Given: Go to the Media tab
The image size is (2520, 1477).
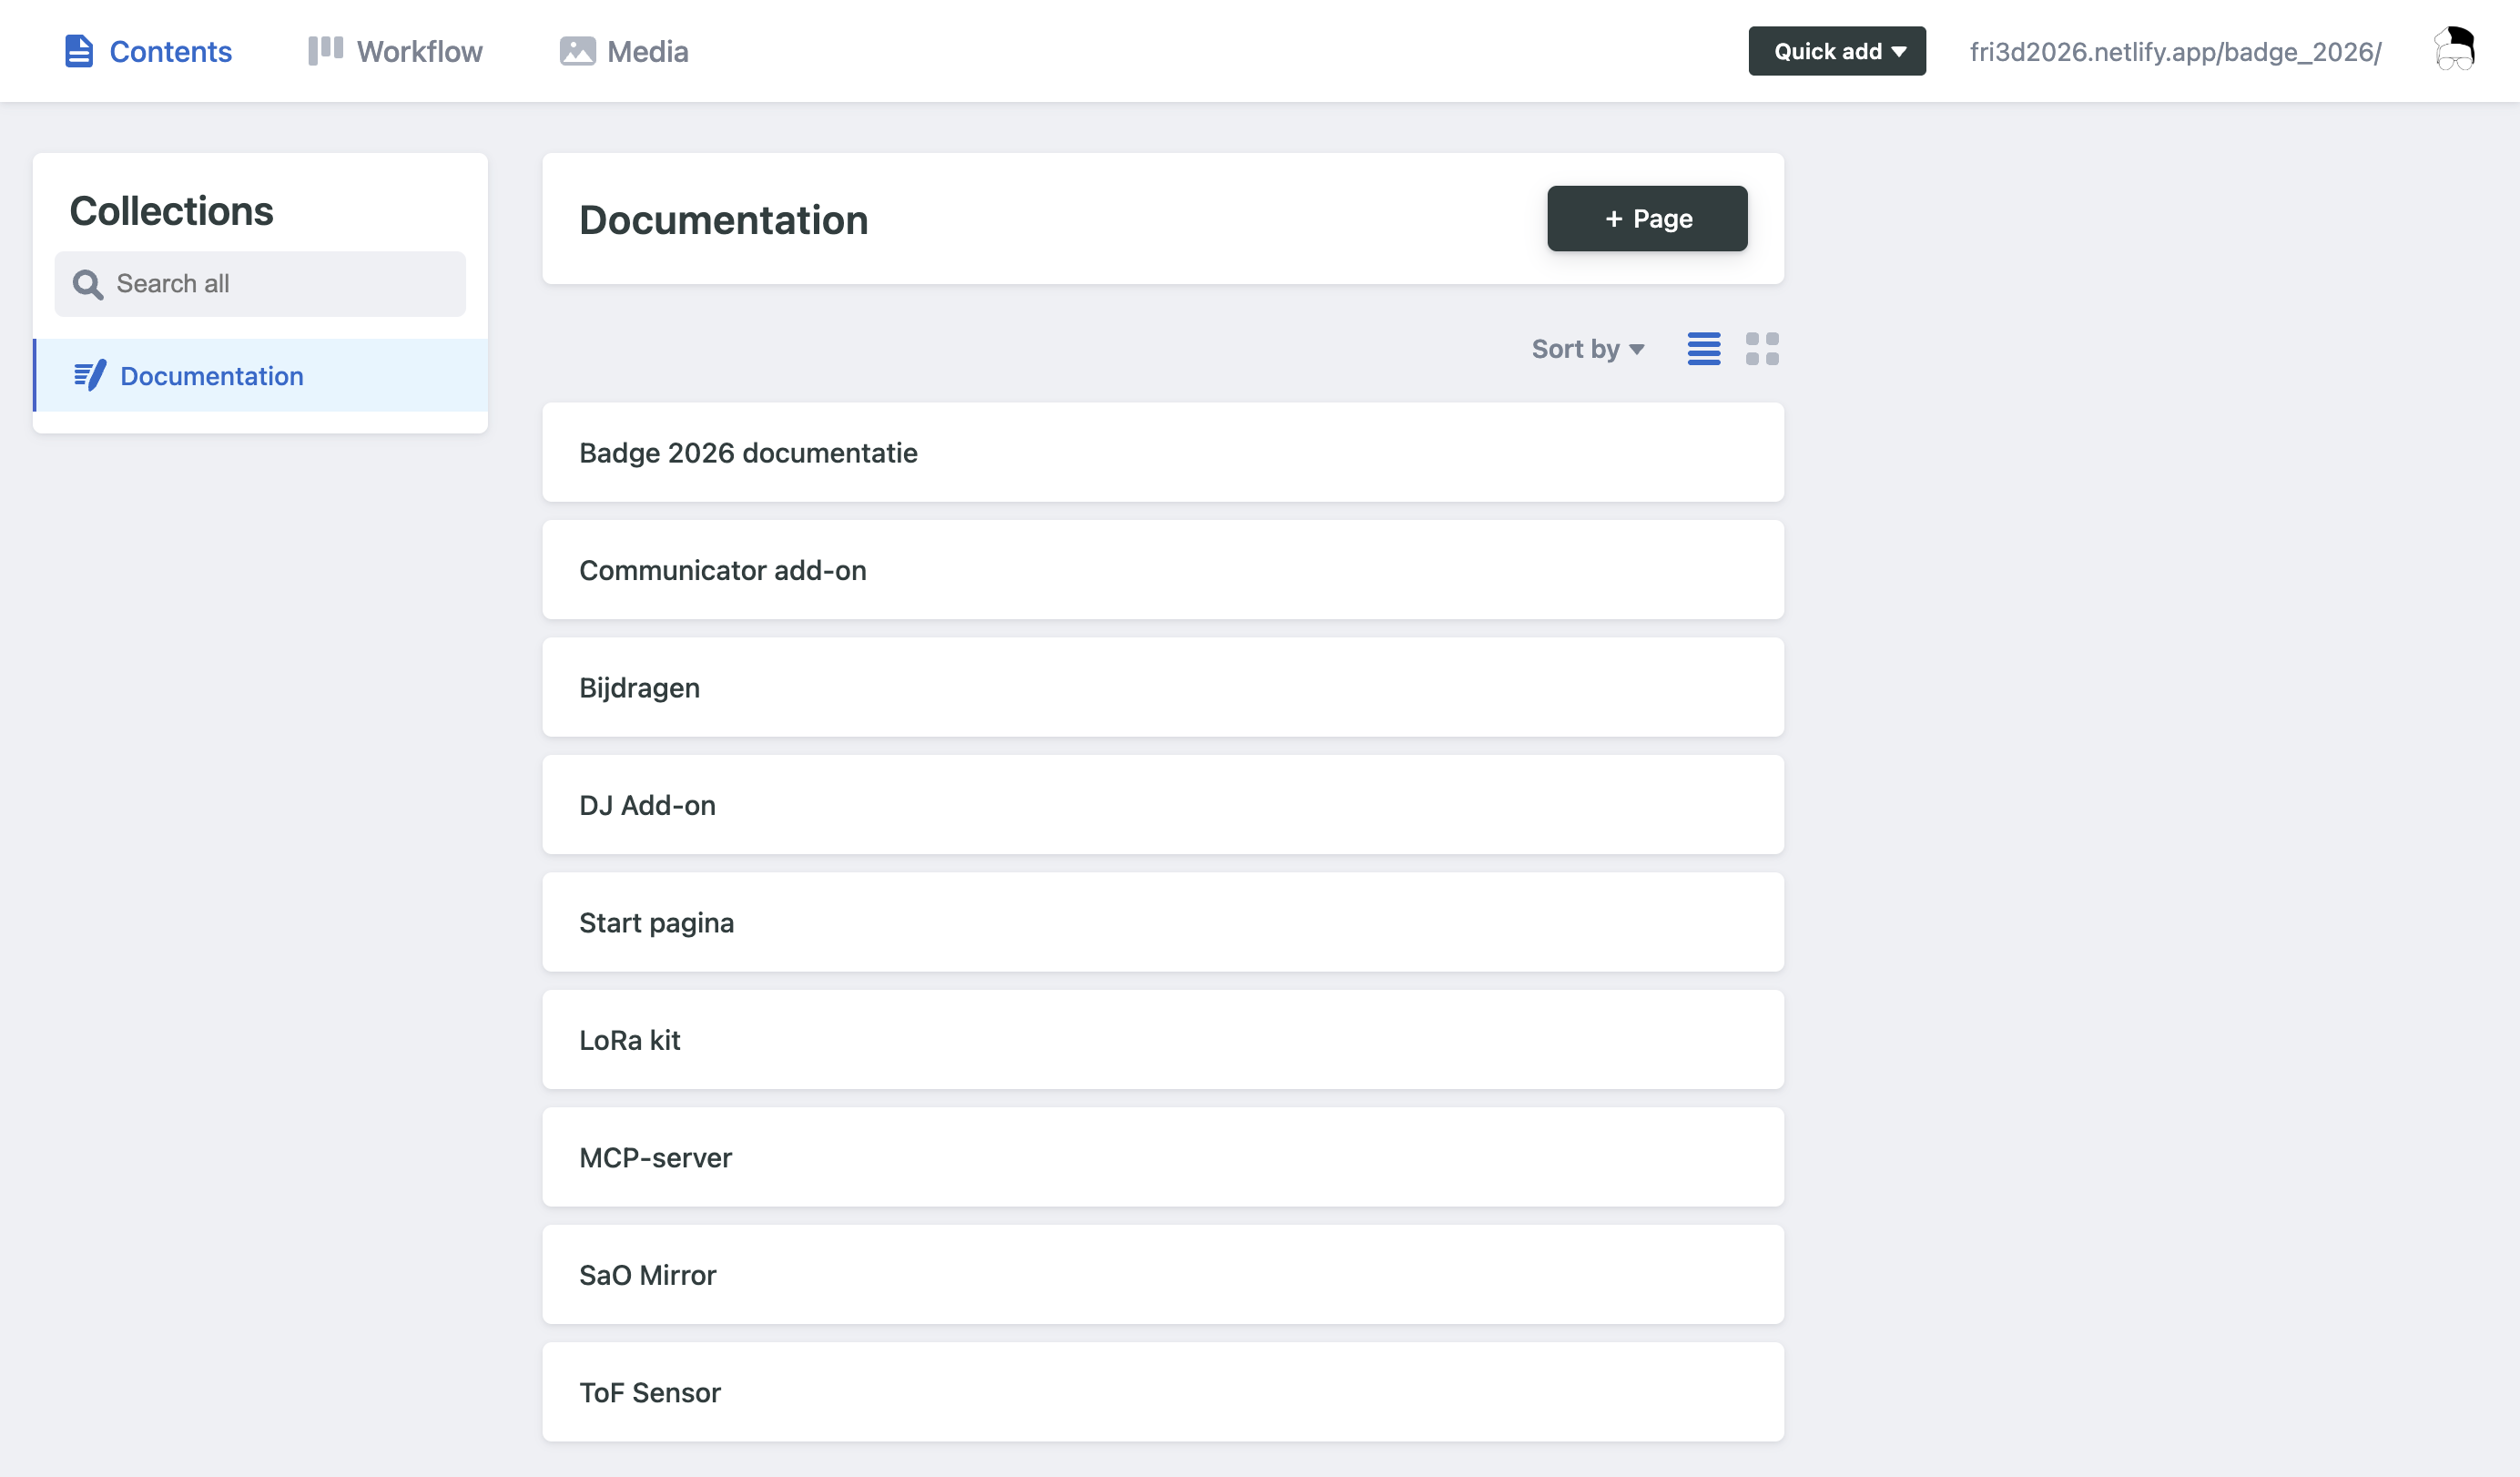Looking at the screenshot, I should click(x=624, y=51).
